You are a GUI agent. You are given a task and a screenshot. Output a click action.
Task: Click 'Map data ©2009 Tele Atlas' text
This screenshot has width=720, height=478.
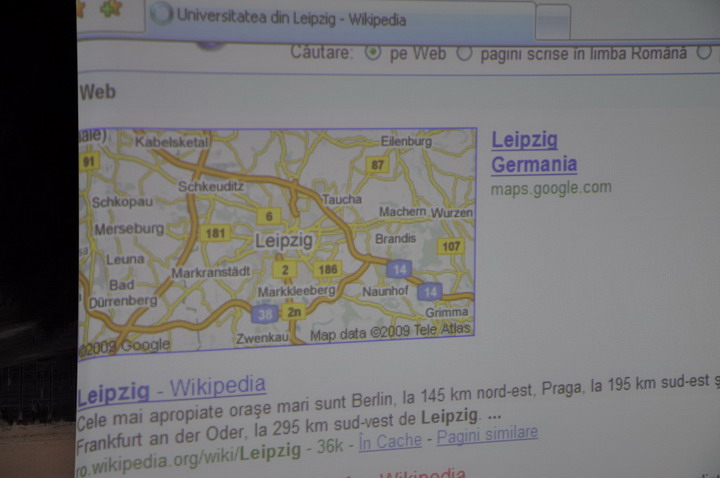coord(390,332)
